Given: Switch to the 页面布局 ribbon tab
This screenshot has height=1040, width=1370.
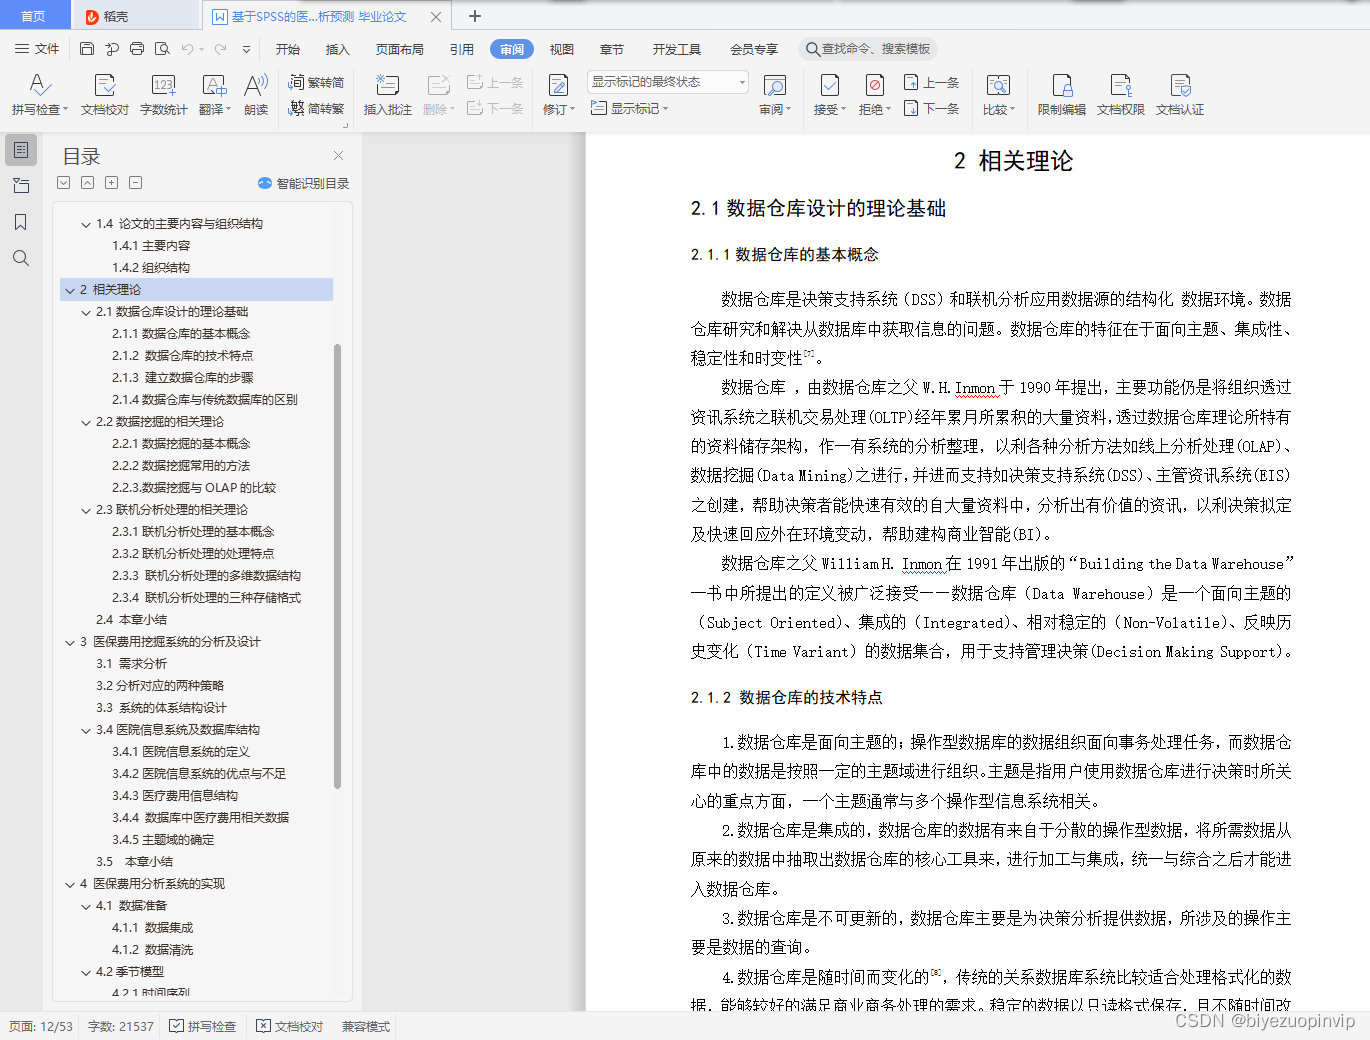Looking at the screenshot, I should 400,49.
